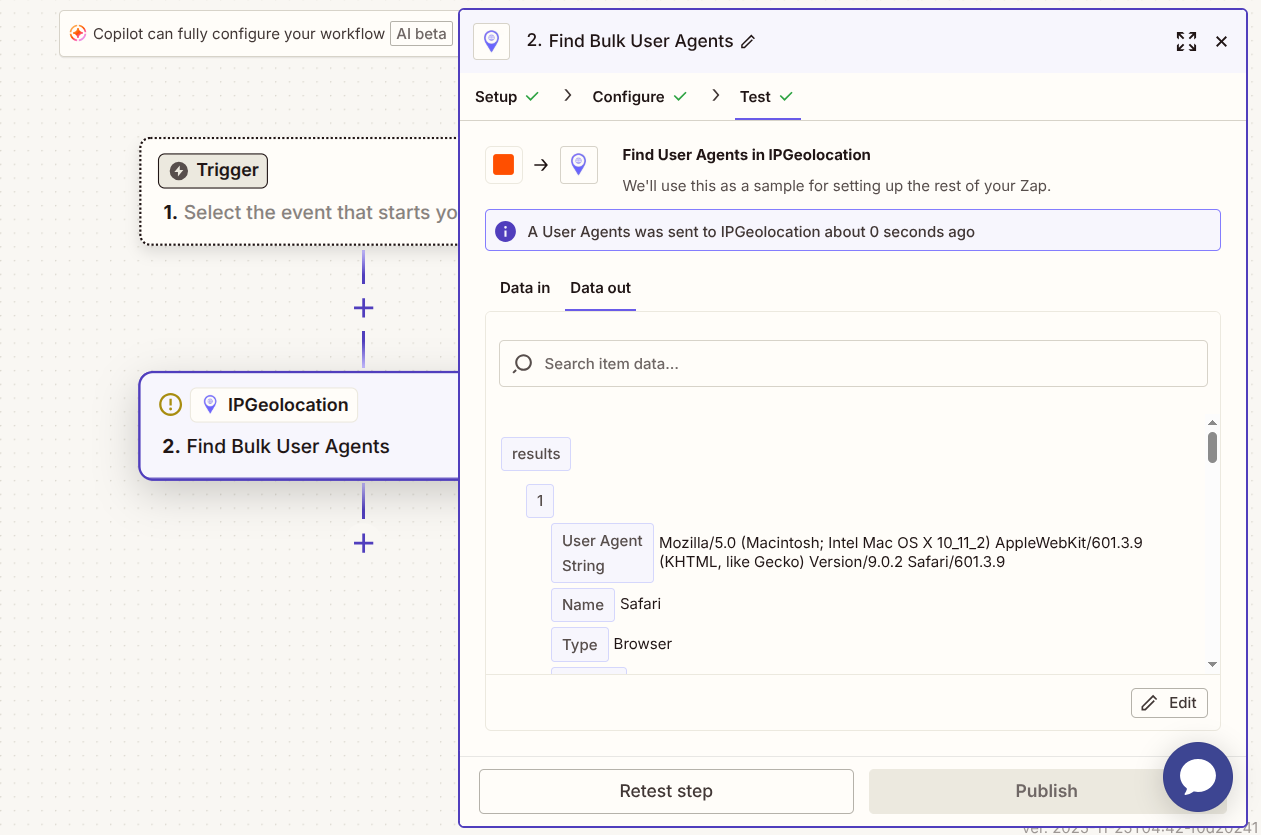
Task: Close the Find Bulk User Agents panel
Action: pyautogui.click(x=1221, y=42)
